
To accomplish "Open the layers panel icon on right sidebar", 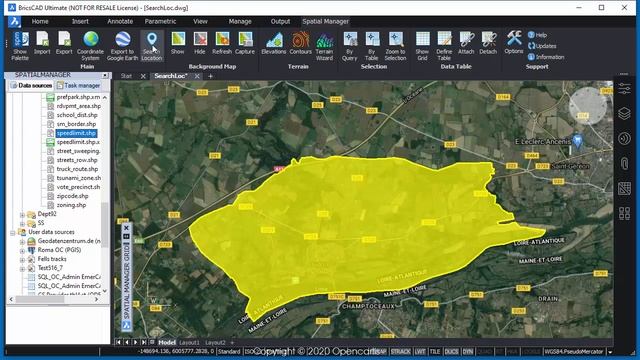I will [x=624, y=113].
